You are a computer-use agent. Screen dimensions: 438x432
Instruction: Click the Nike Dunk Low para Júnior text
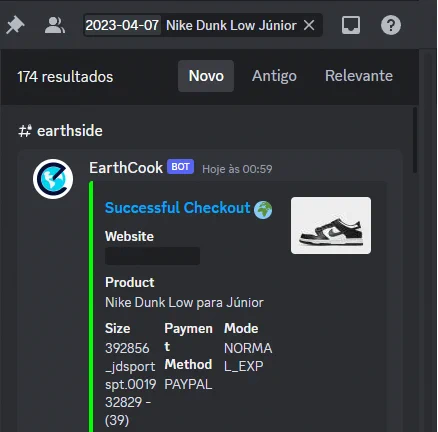click(x=184, y=303)
